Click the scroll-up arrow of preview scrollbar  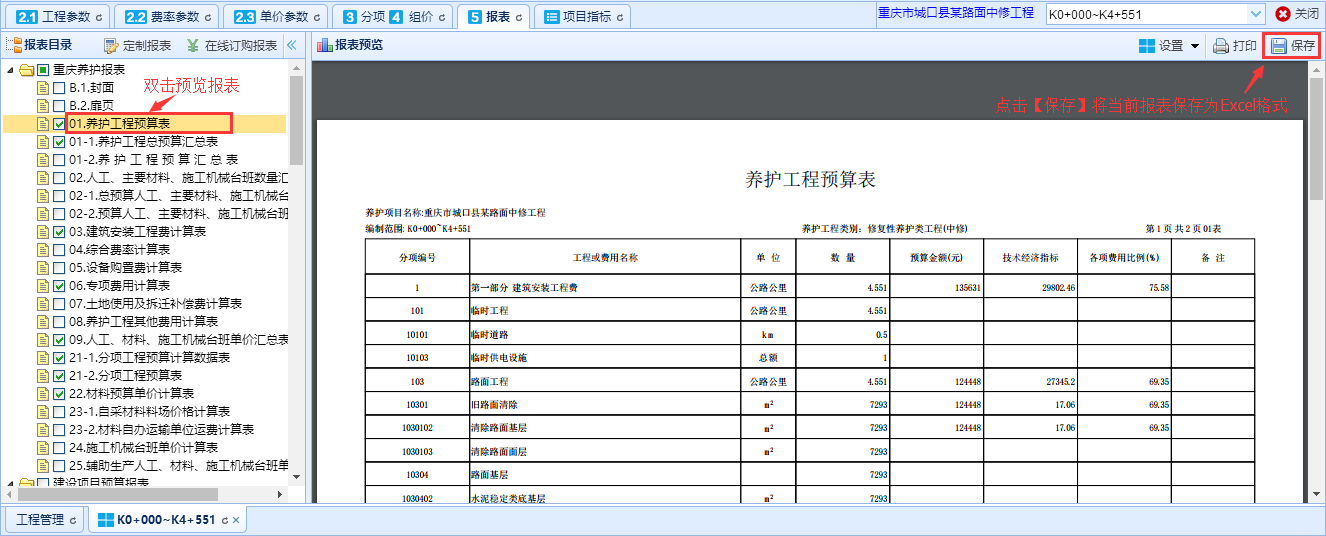coord(1316,69)
